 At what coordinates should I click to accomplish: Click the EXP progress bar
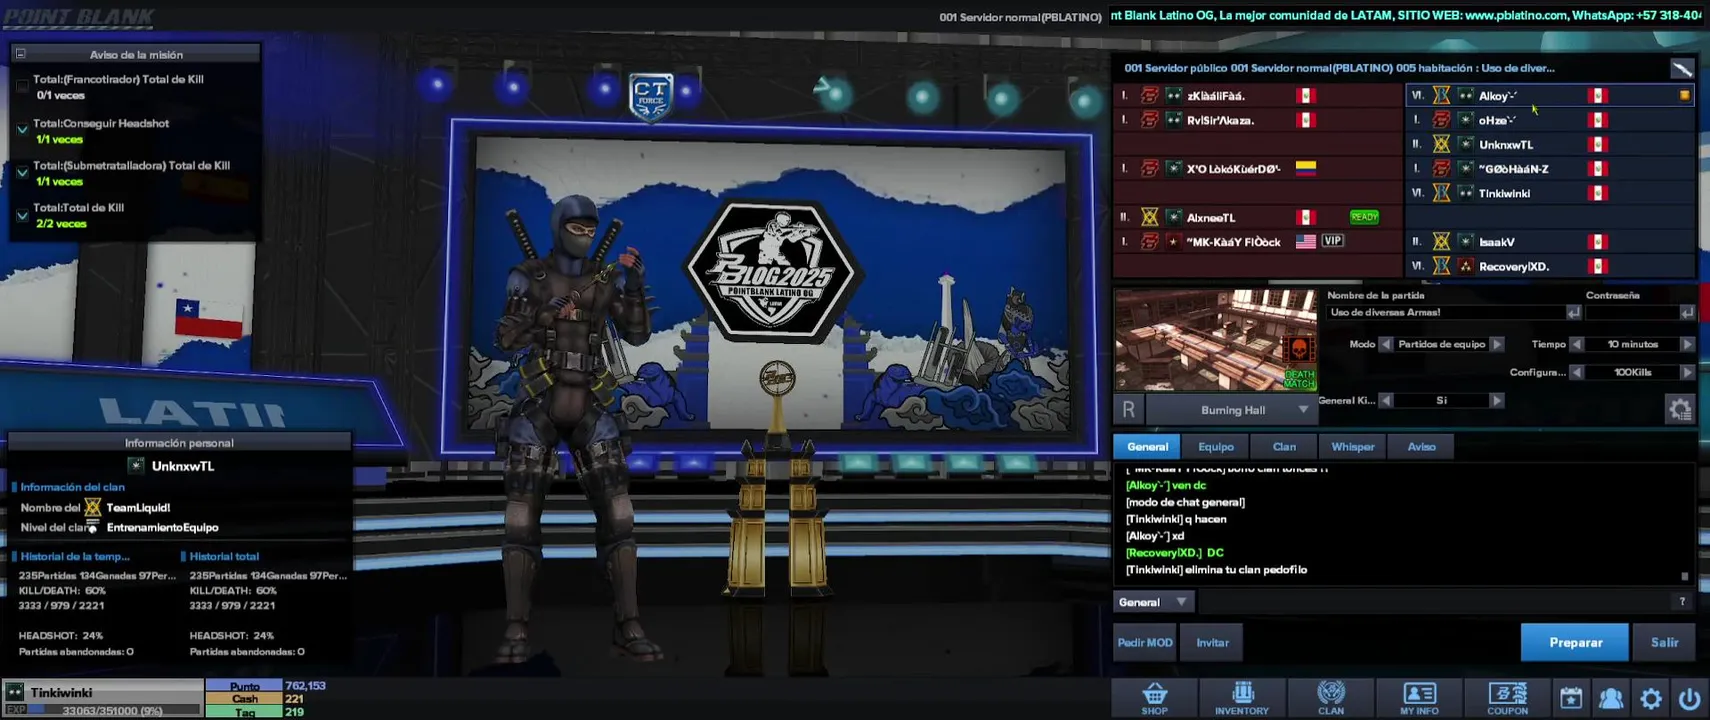tap(115, 710)
